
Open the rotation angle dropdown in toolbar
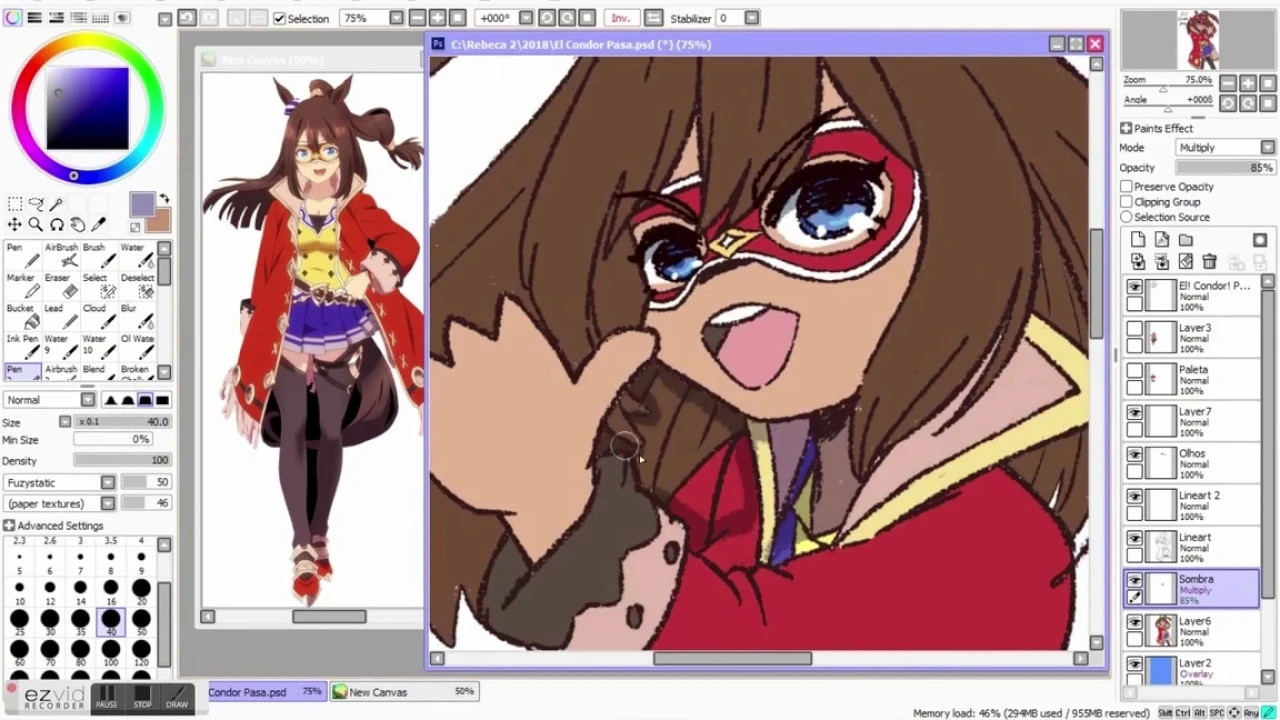coord(527,18)
